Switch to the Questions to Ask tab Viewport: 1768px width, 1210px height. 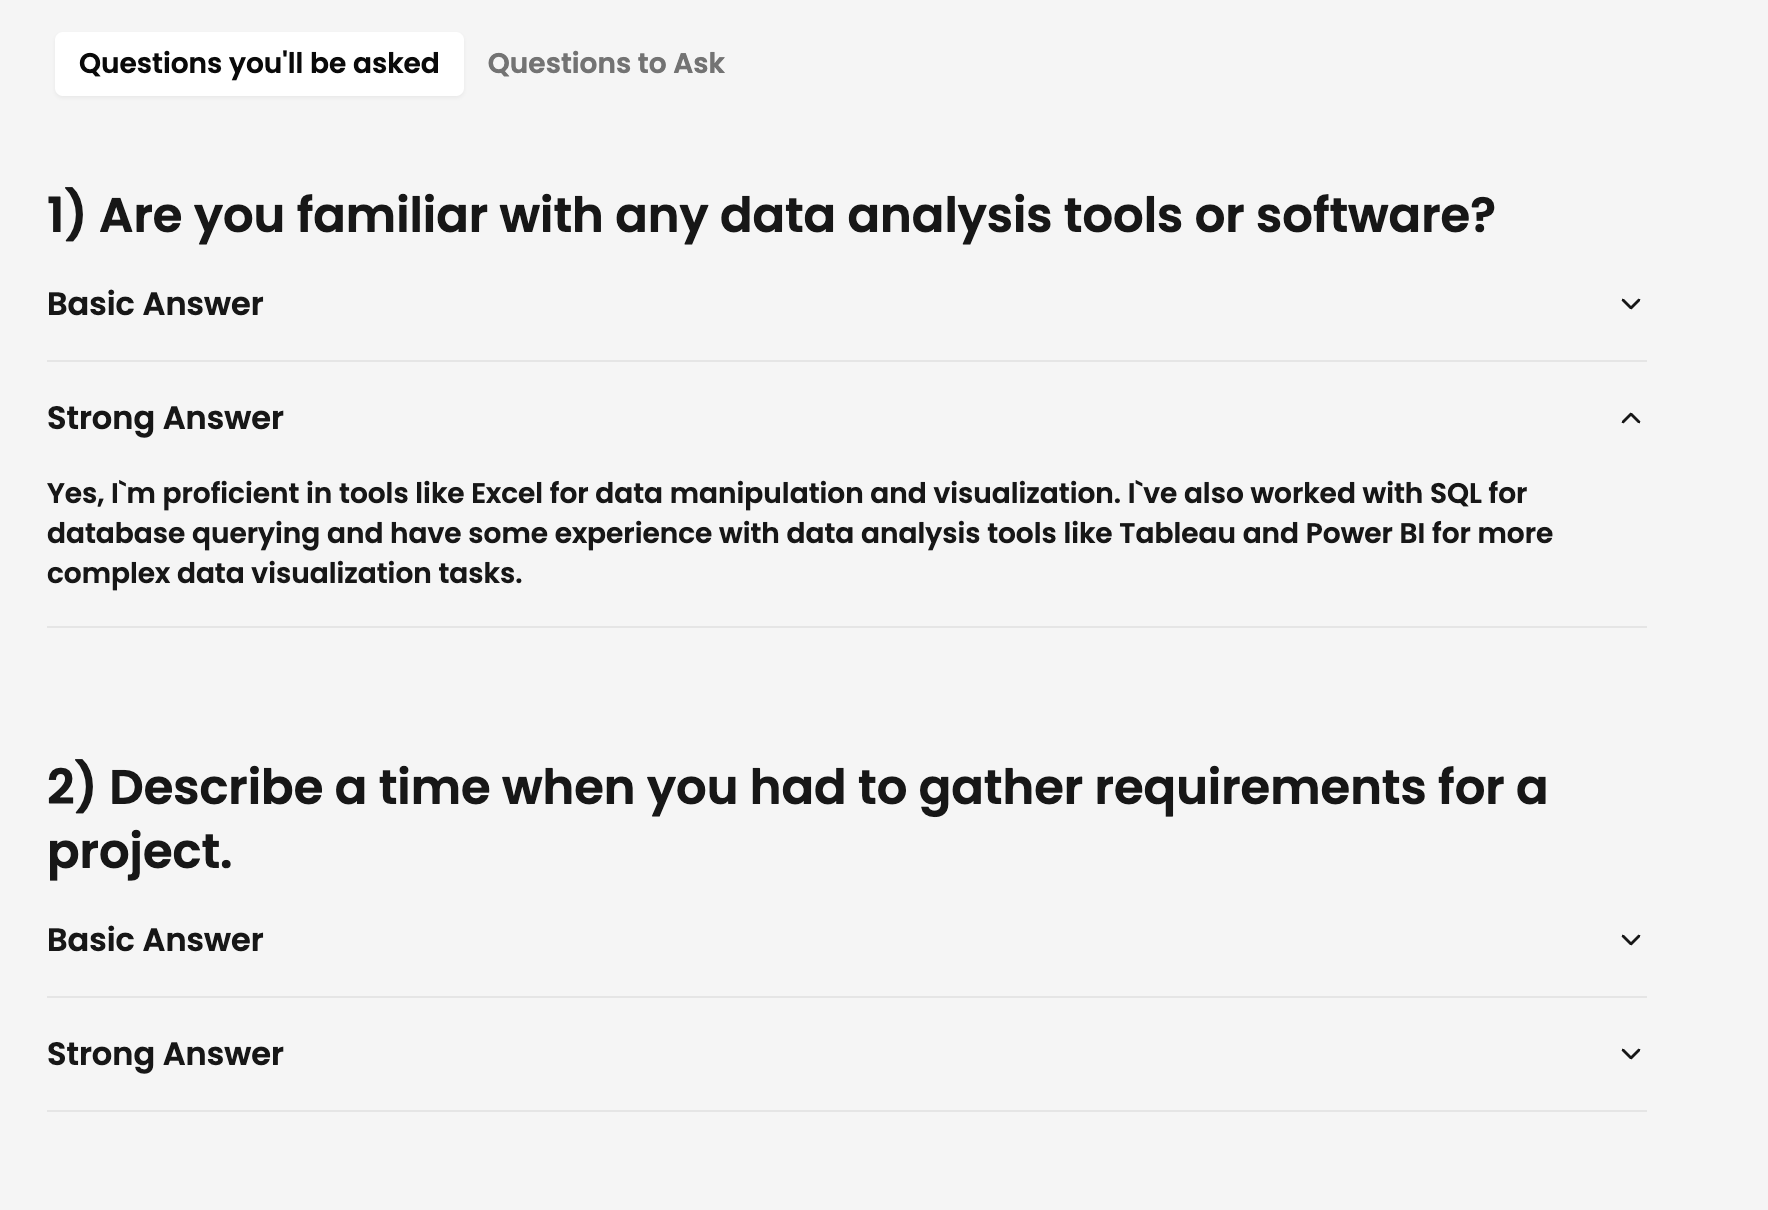(605, 64)
